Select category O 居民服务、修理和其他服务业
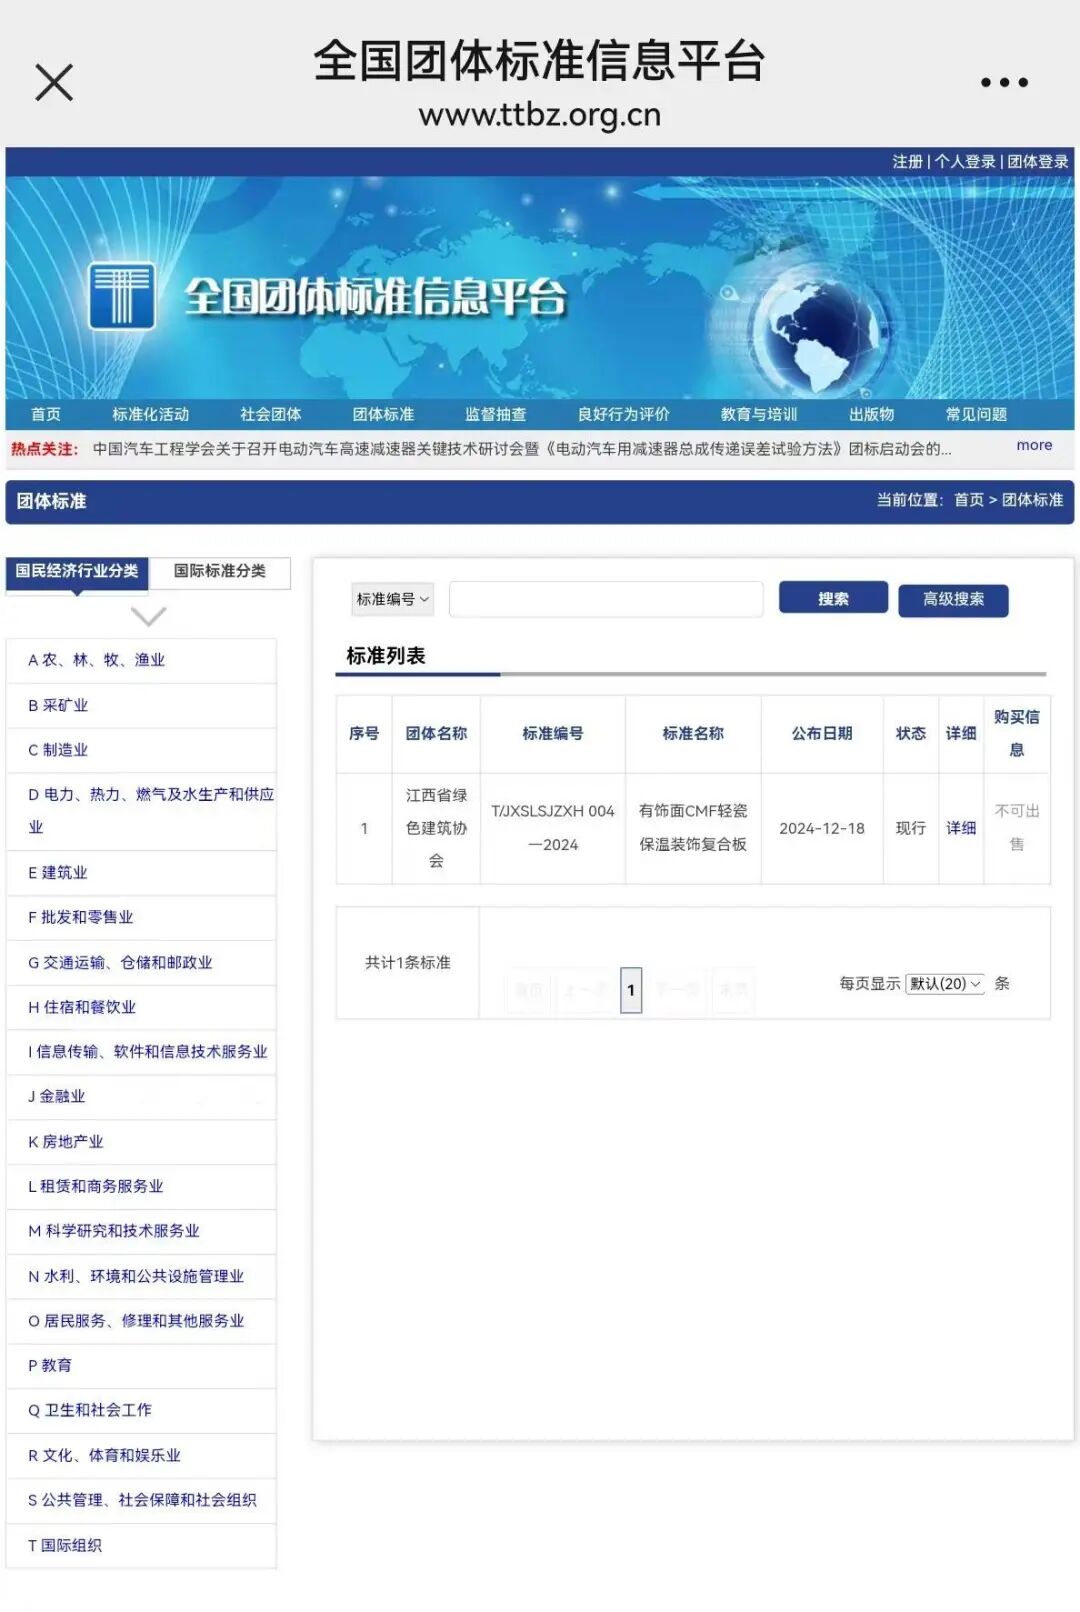Screen dimensions: 1080x1612 click(x=141, y=1321)
